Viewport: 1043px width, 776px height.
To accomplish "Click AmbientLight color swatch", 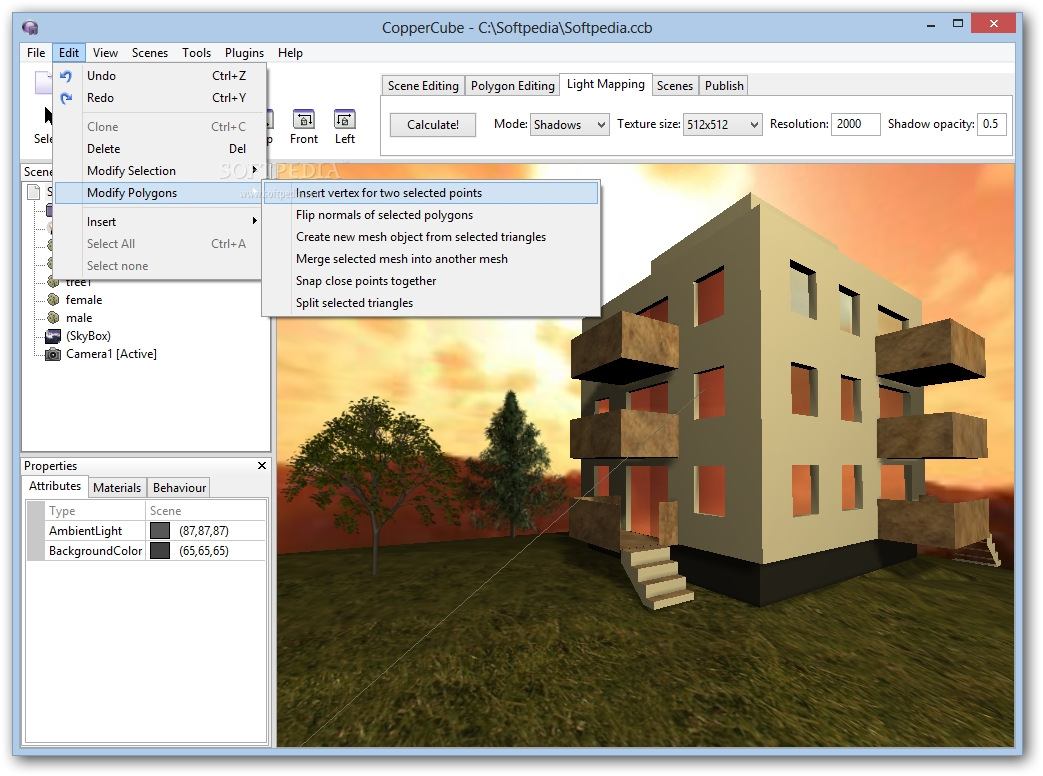I will 160,531.
